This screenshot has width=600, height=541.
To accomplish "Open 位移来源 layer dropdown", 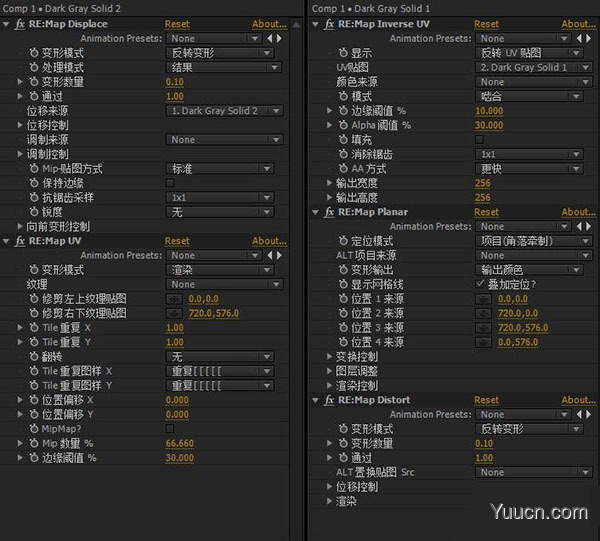I will tap(225, 111).
